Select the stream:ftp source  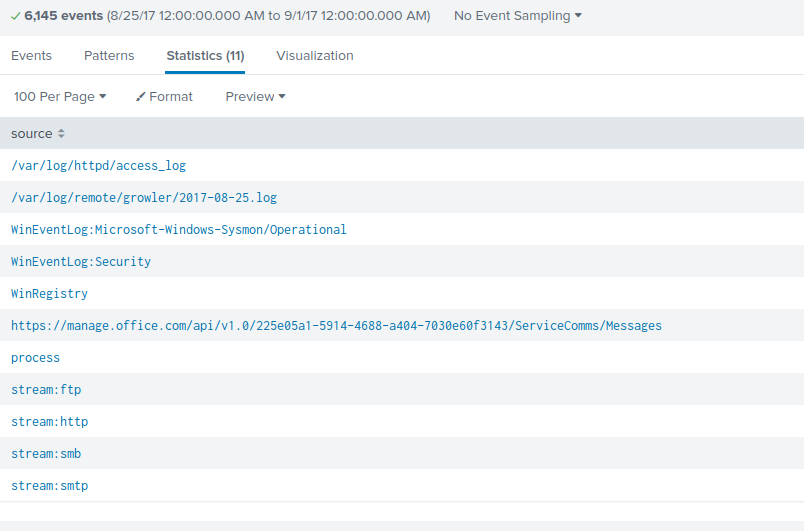(46, 390)
